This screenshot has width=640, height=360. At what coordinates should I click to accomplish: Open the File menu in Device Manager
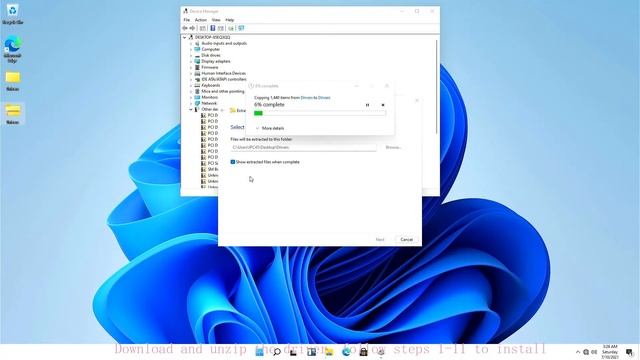[x=187, y=20]
